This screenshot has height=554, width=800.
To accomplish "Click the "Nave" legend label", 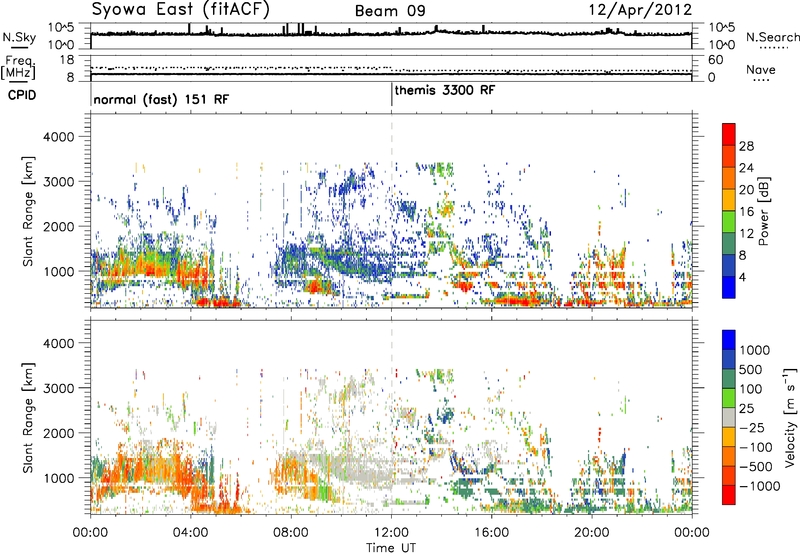I will click(760, 69).
